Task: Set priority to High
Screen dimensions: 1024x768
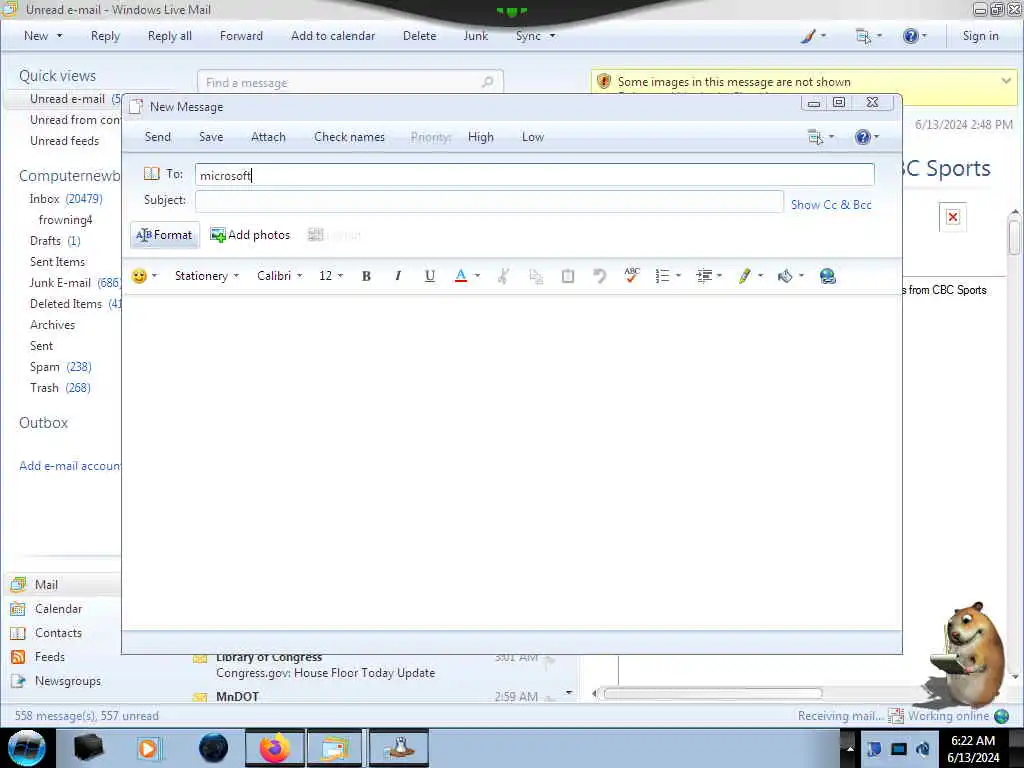Action: pyautogui.click(x=481, y=137)
